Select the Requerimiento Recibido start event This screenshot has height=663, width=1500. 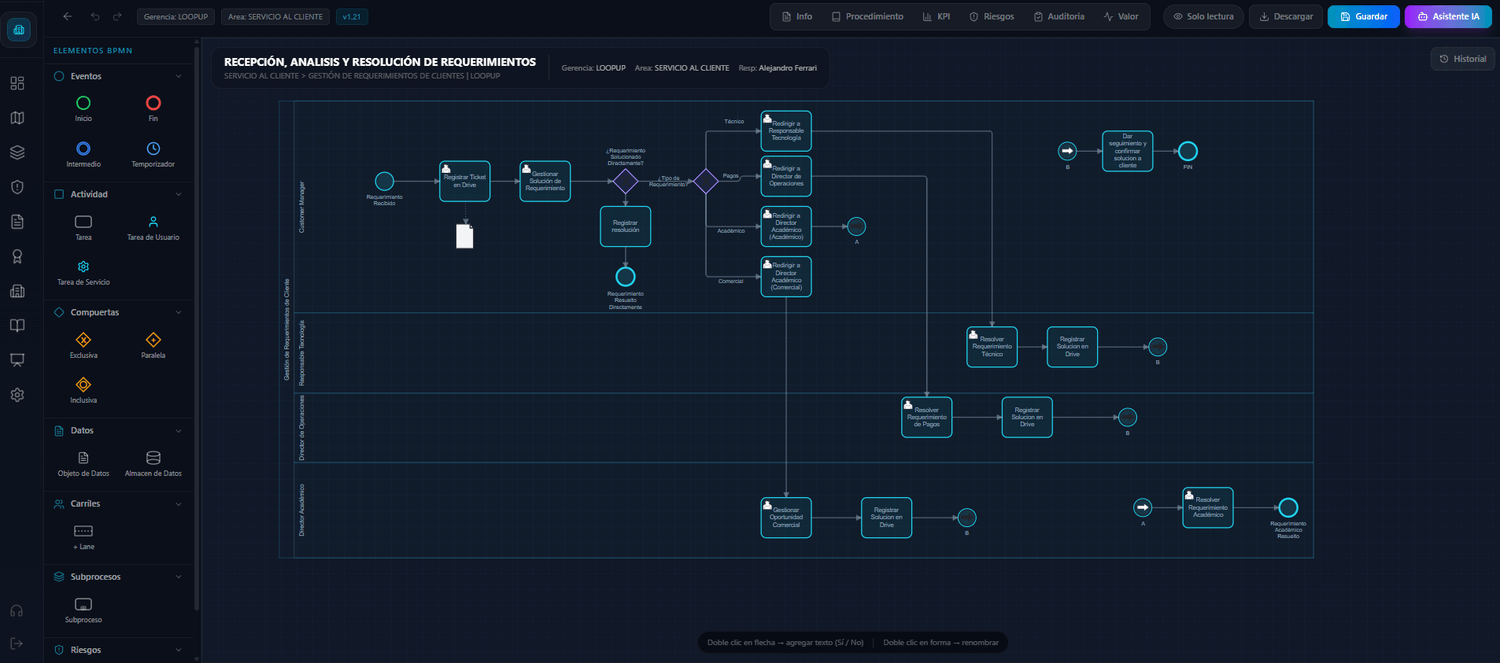[x=384, y=181]
